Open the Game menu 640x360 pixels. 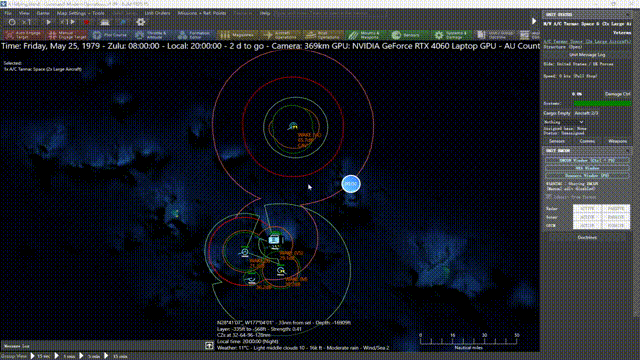(42, 13)
